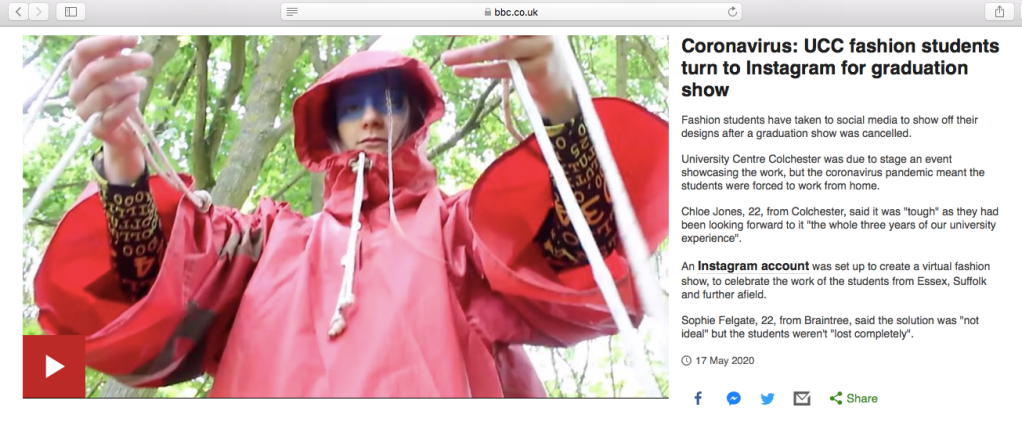Play the fashion student video
Image resolution: width=1022 pixels, height=422 pixels.
(54, 367)
